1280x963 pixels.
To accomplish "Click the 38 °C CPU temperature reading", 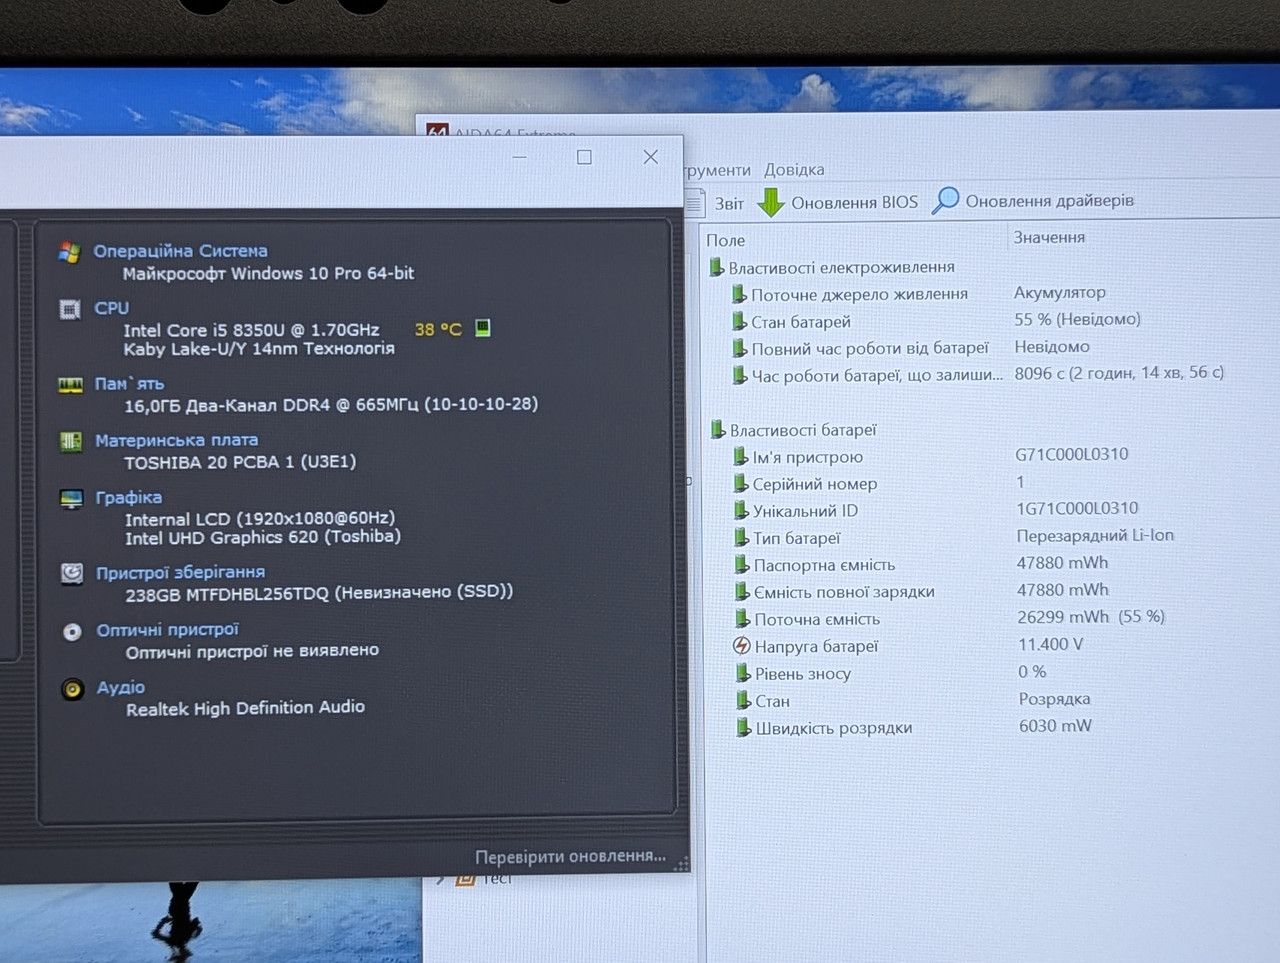I will [438, 329].
